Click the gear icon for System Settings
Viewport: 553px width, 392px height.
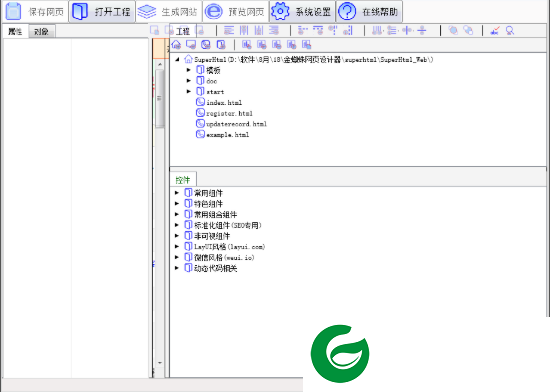point(280,11)
